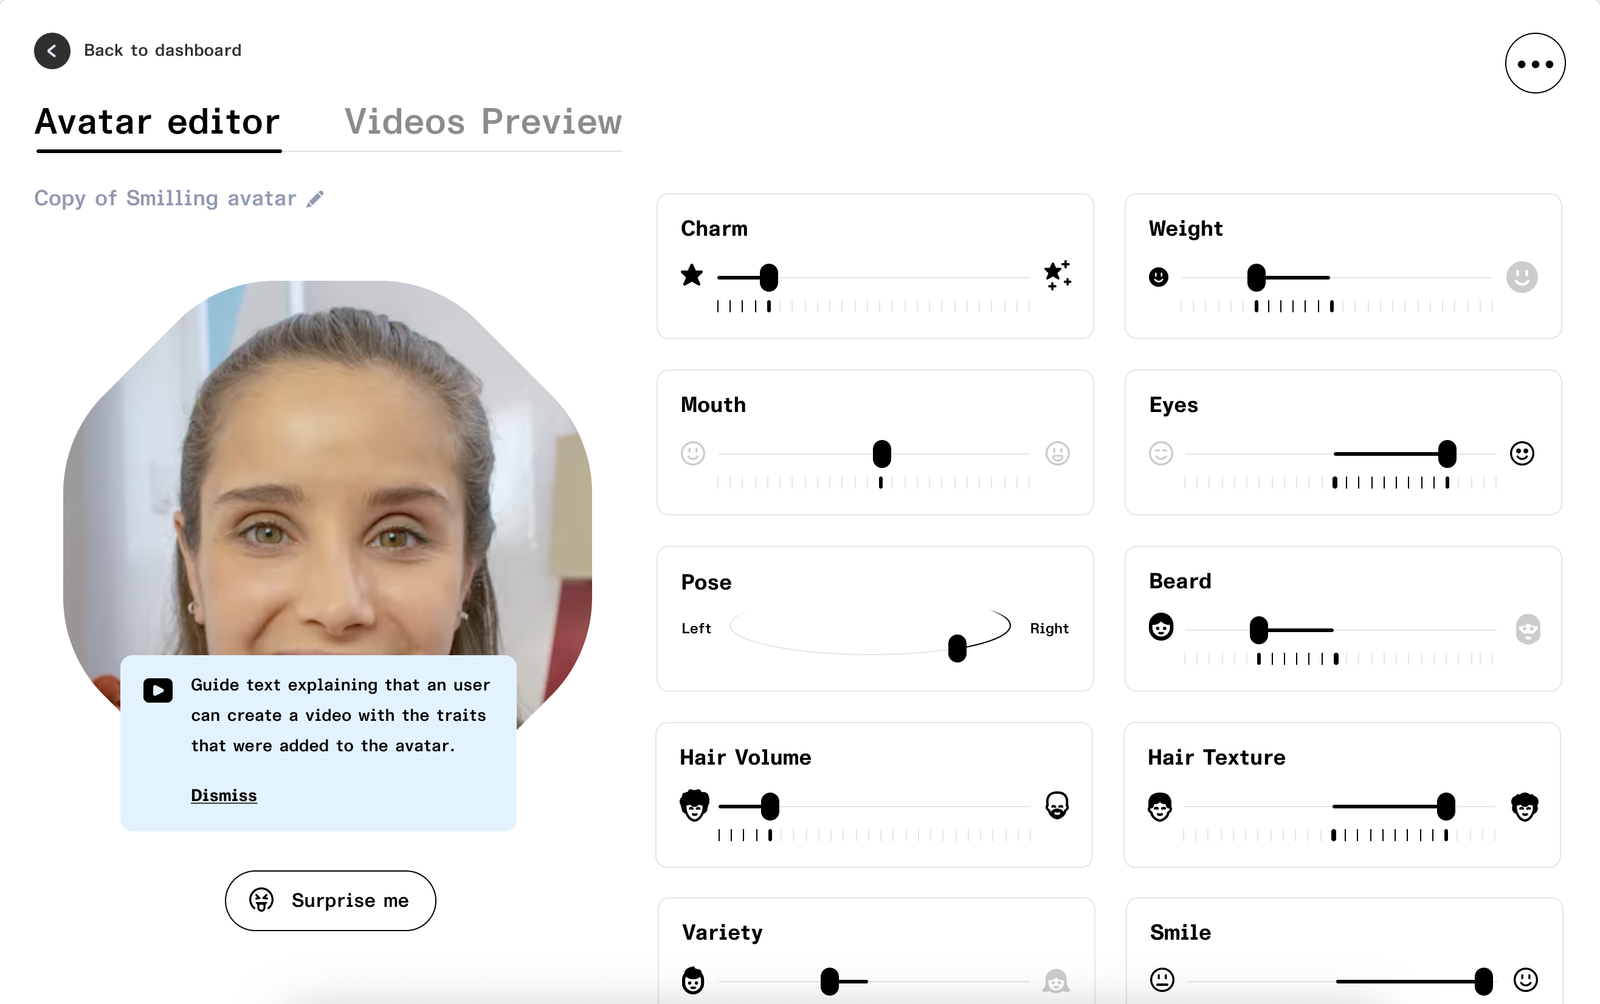The width and height of the screenshot is (1600, 1004).
Task: Click the pencil icon to rename avatar
Action: (315, 199)
